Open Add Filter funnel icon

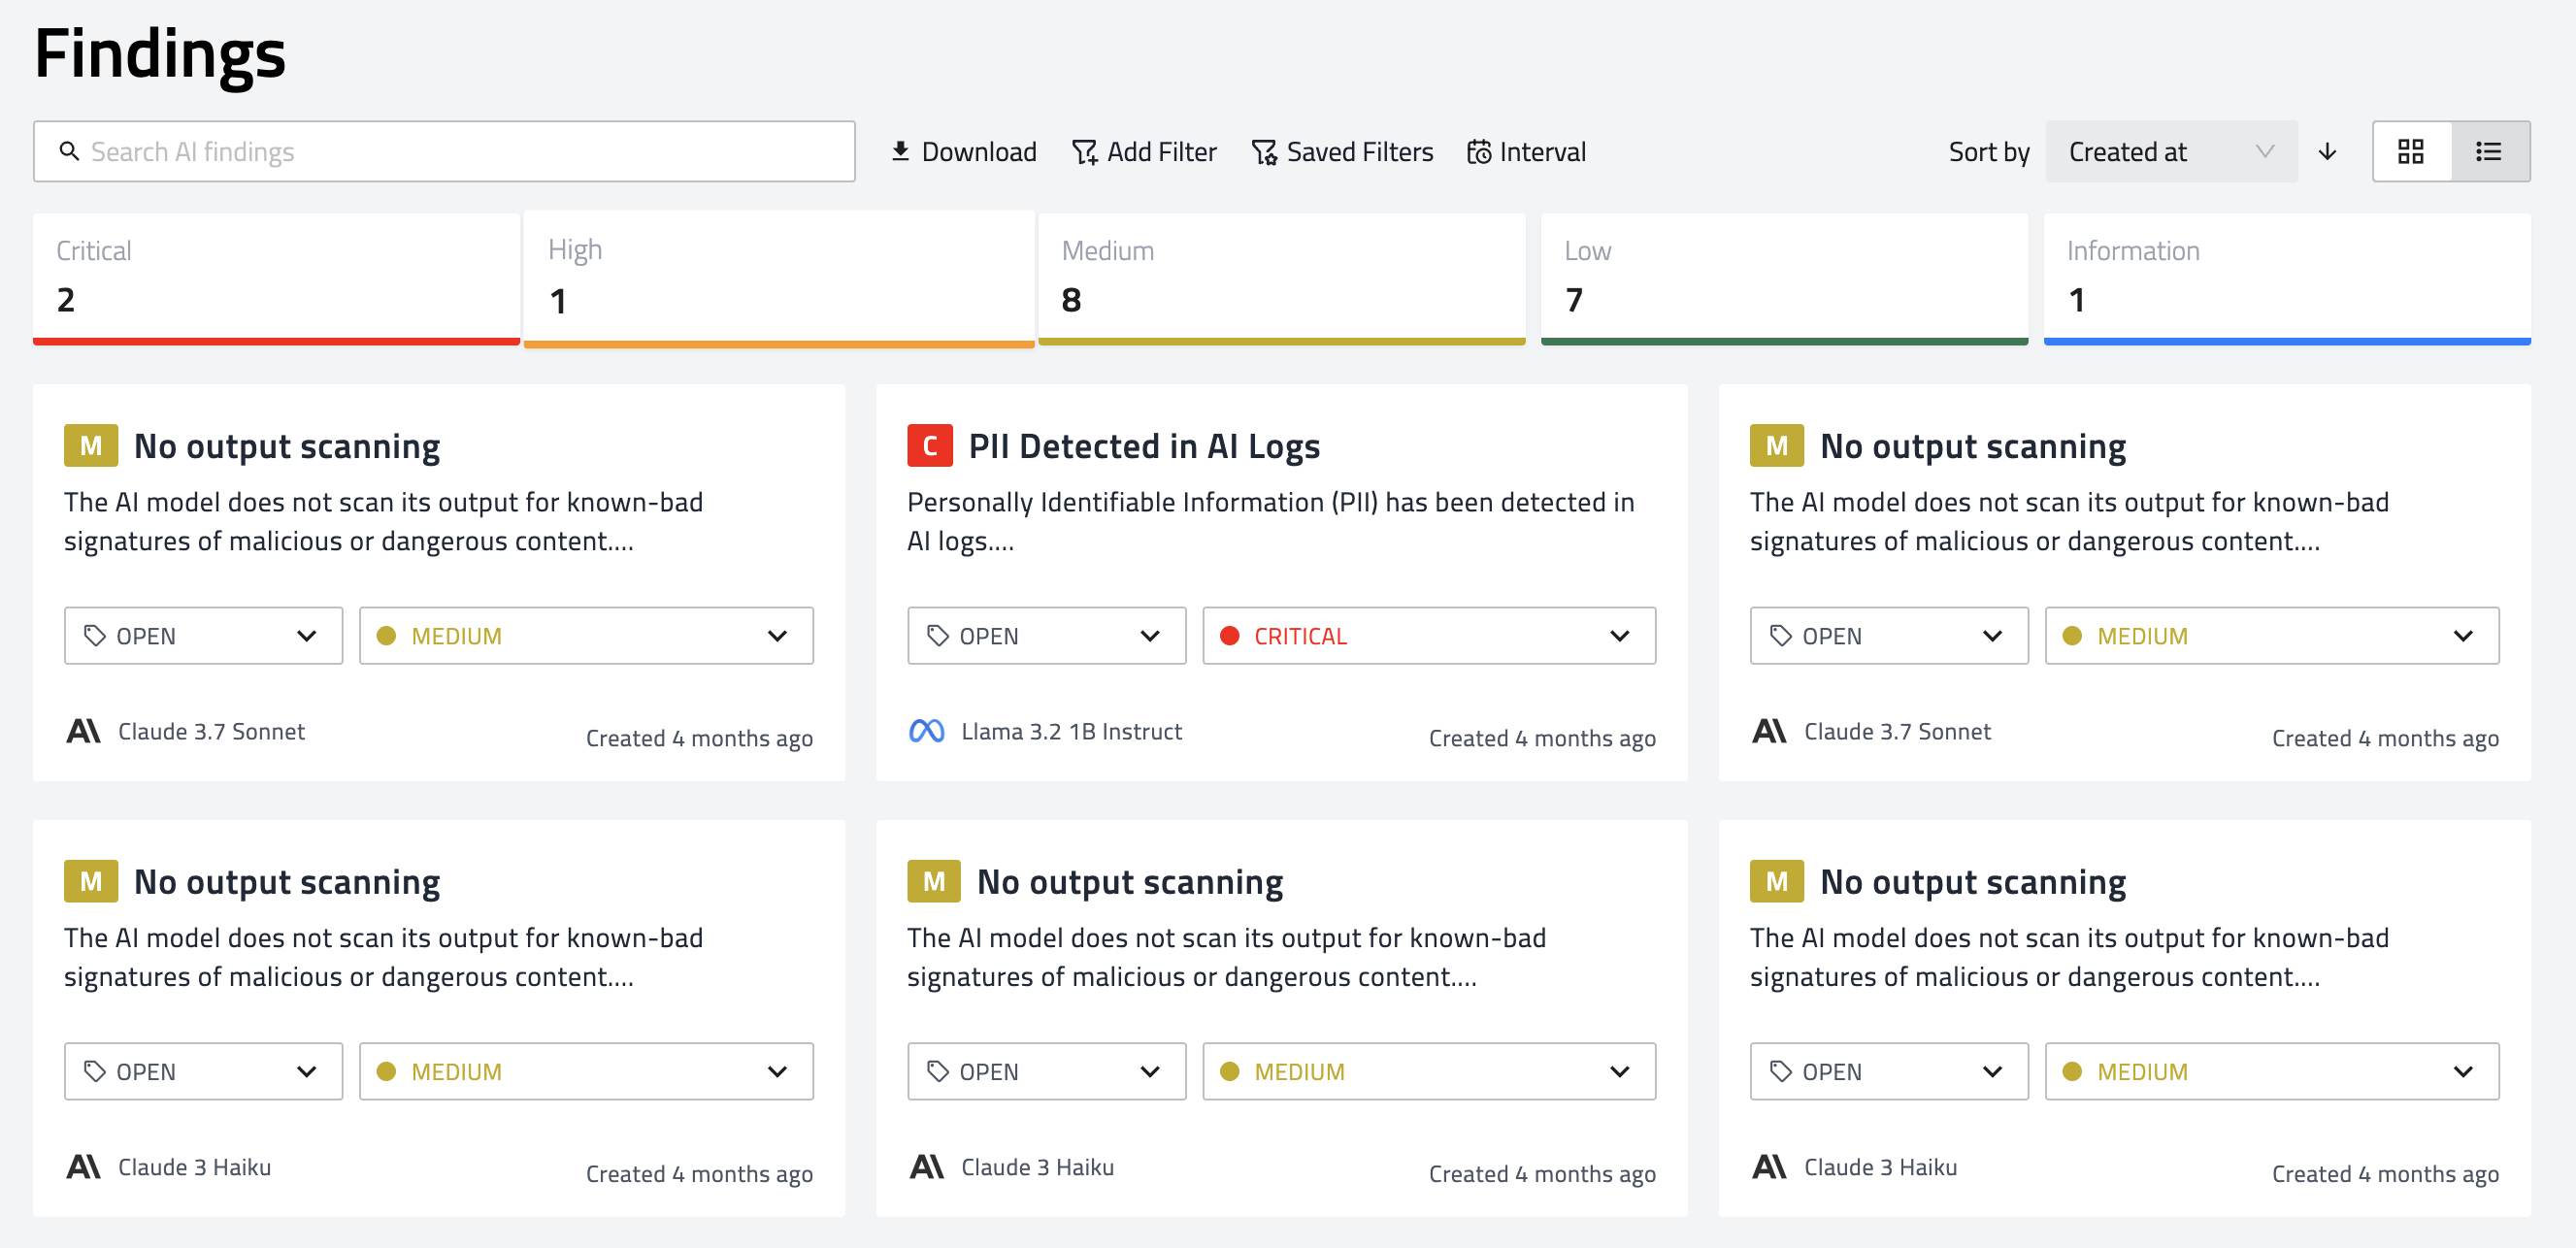click(x=1084, y=152)
